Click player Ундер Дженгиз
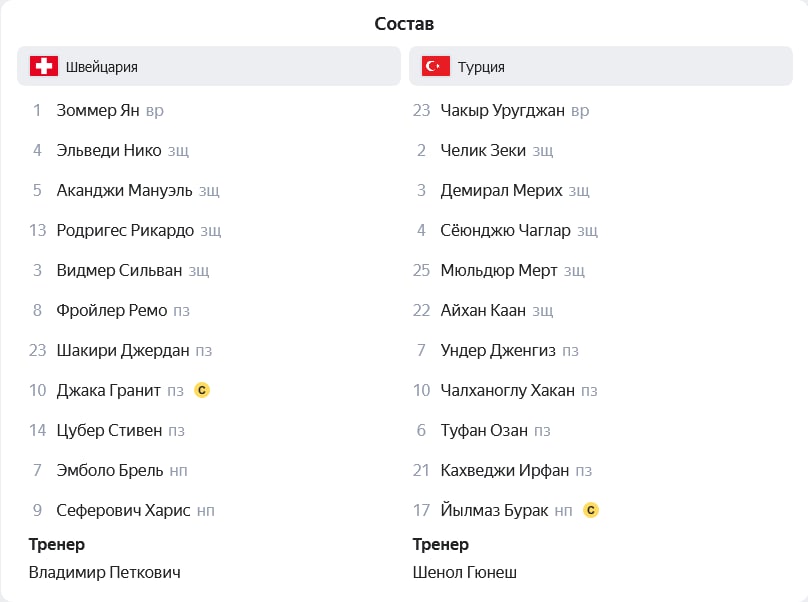Screen dimensions: 808x602 click(x=498, y=350)
